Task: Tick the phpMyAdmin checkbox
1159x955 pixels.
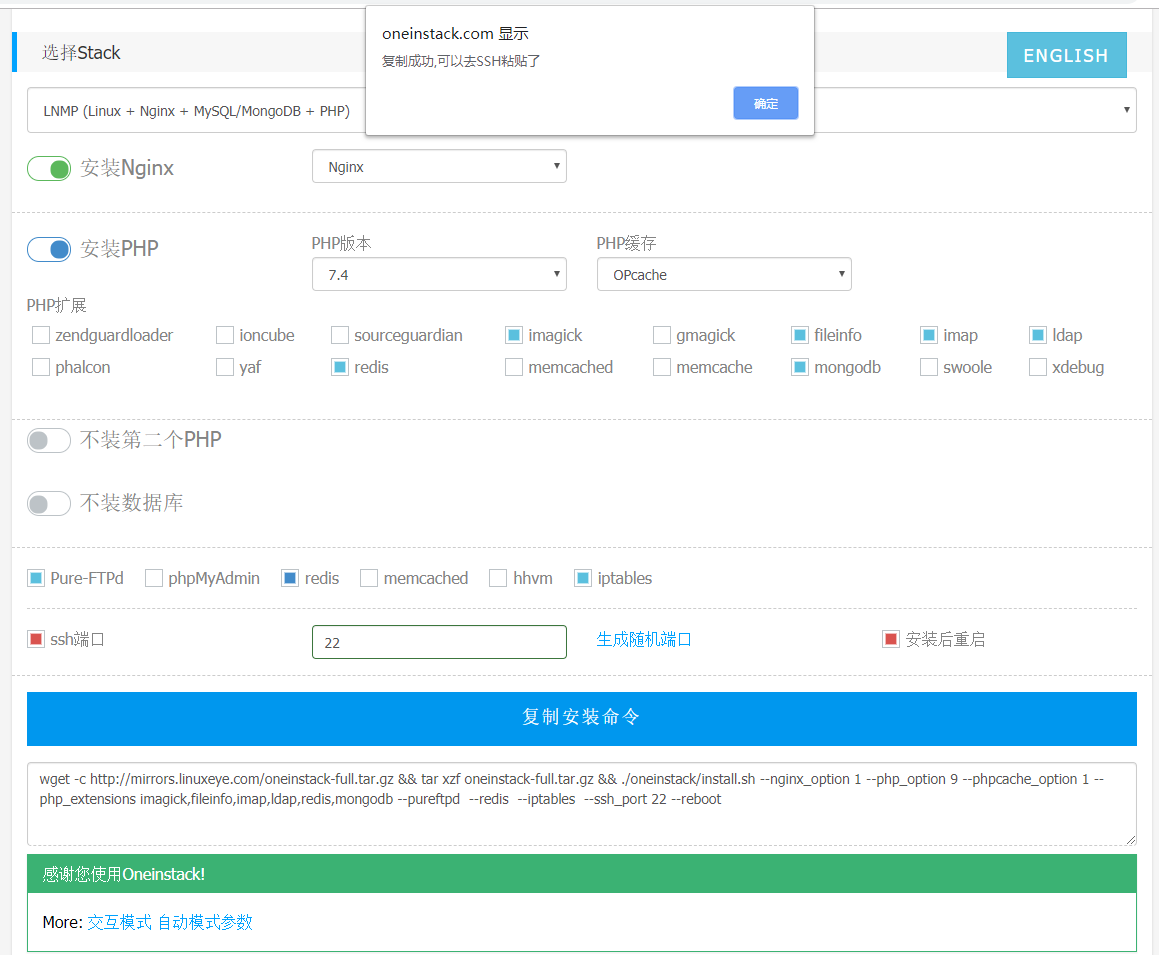Action: [x=154, y=578]
